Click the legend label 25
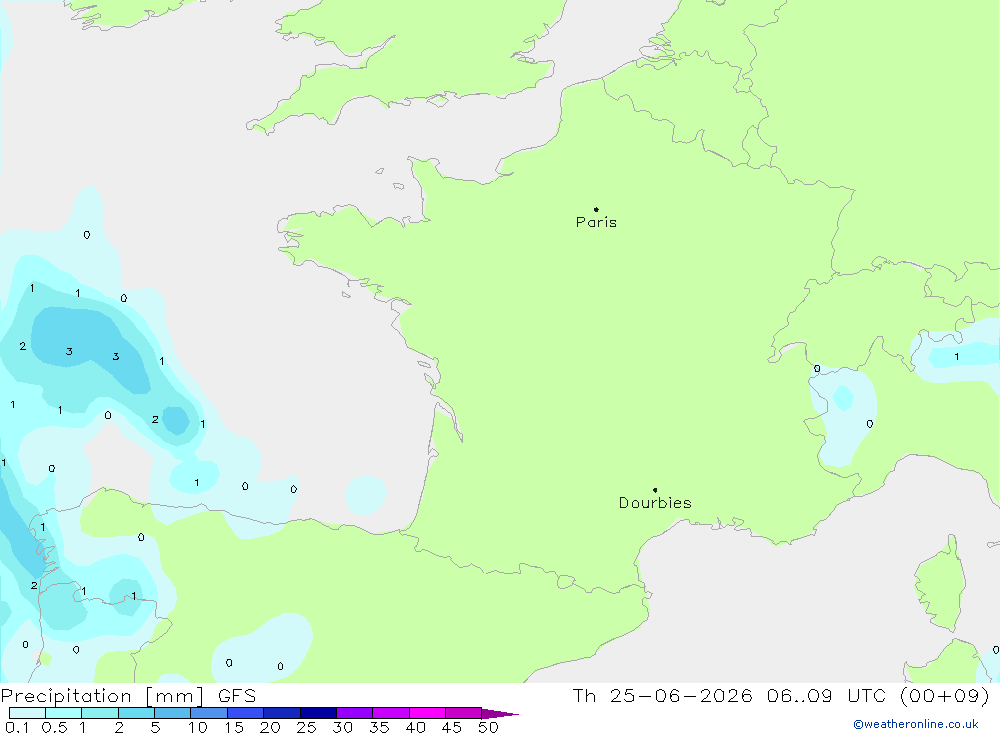 coord(306,727)
